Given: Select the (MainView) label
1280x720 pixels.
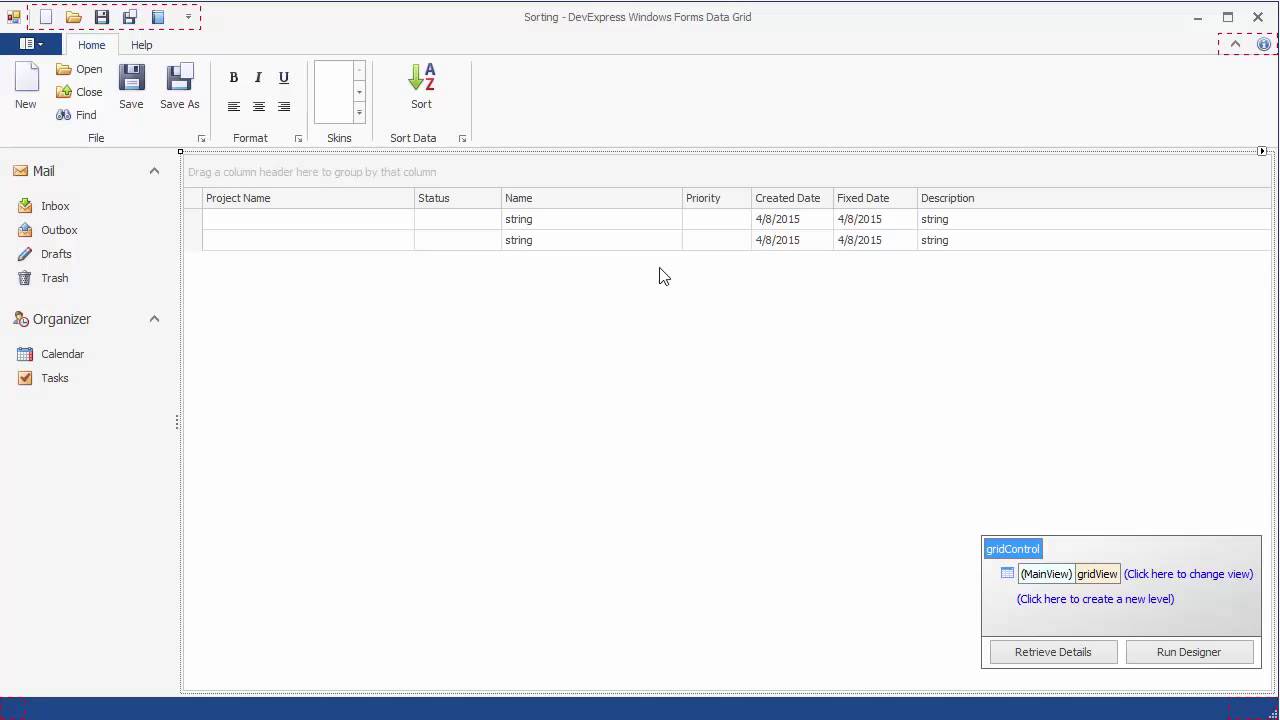Looking at the screenshot, I should (1046, 574).
